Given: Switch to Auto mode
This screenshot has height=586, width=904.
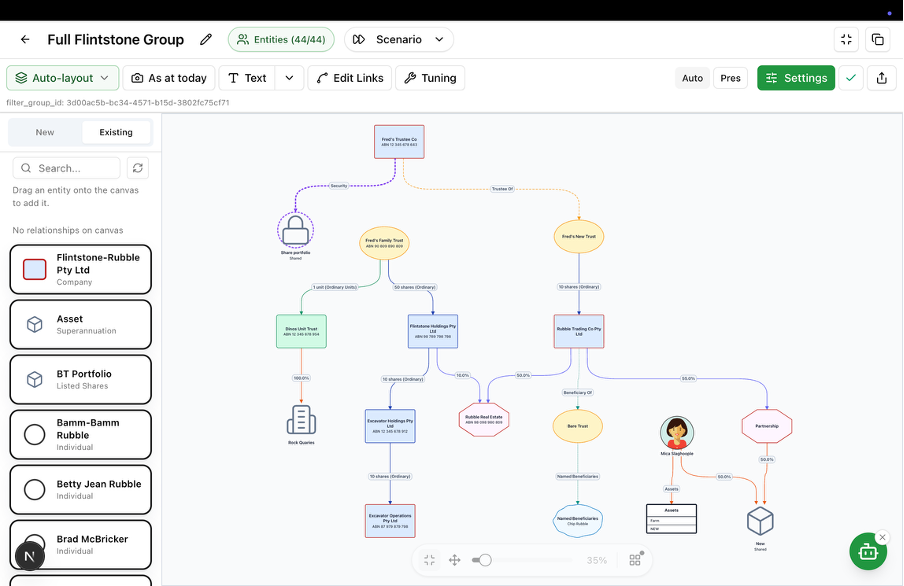Looking at the screenshot, I should tap(692, 78).
